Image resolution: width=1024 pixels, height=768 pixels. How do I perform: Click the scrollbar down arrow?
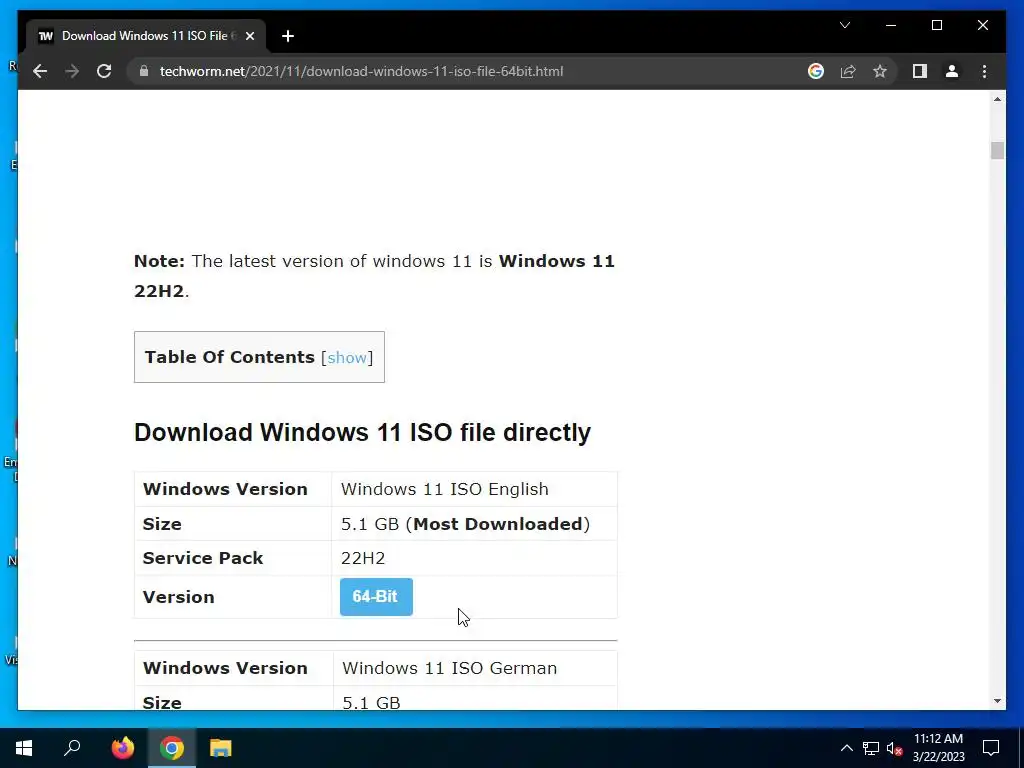click(x=997, y=701)
